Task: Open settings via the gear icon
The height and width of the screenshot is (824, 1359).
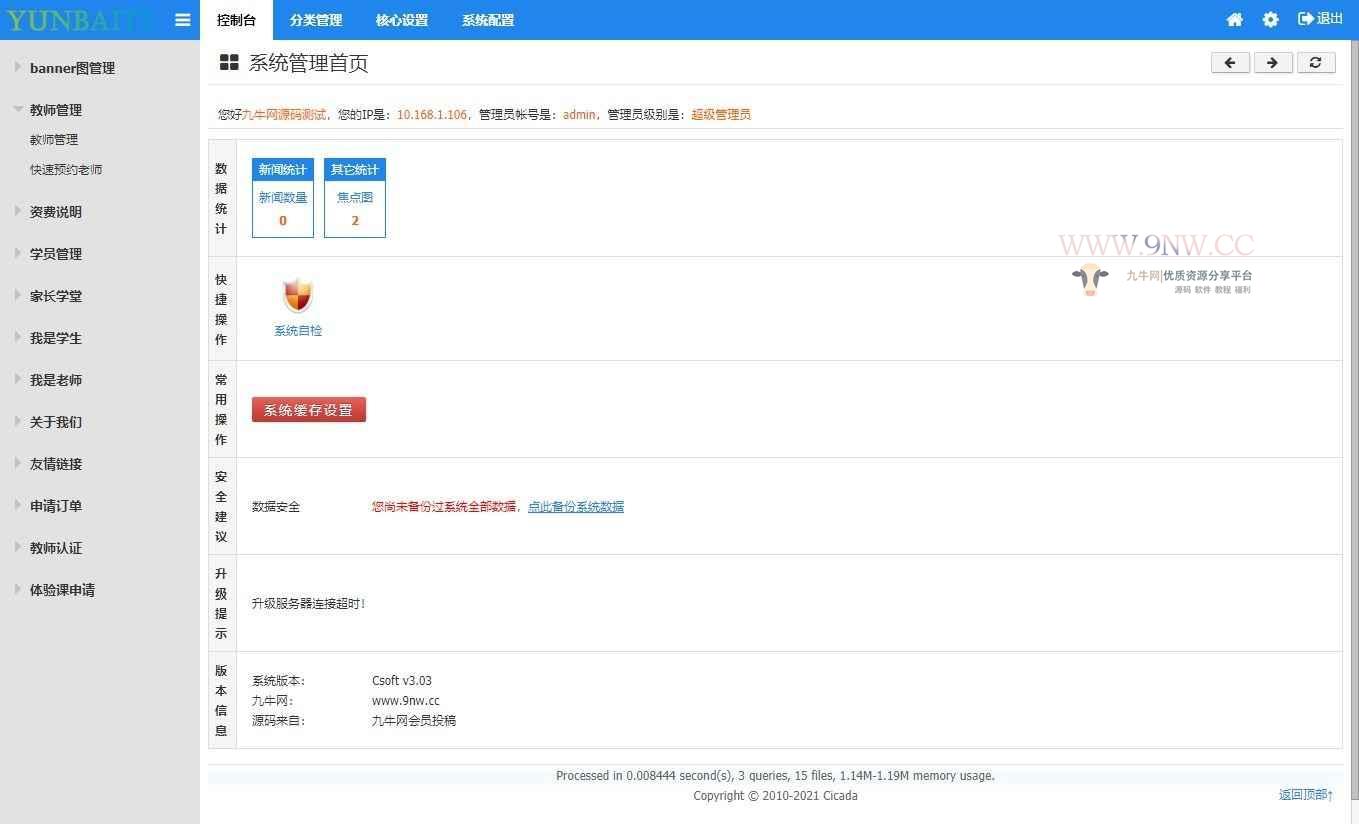Action: click(1270, 20)
